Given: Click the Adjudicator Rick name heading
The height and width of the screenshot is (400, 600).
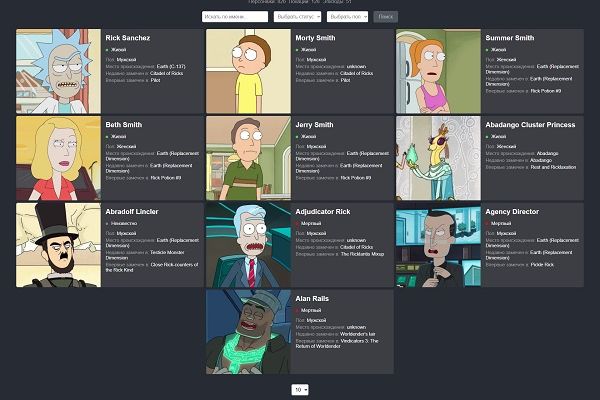Looking at the screenshot, I should coord(323,212).
